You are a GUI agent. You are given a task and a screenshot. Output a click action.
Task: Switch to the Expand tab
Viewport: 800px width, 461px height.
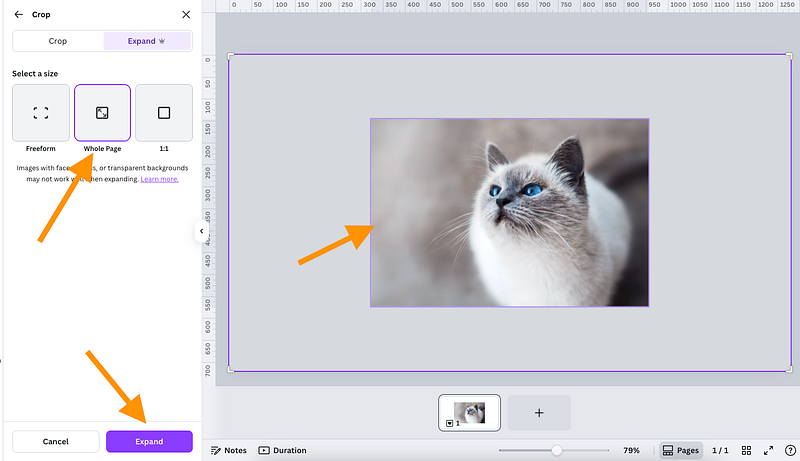coord(147,41)
